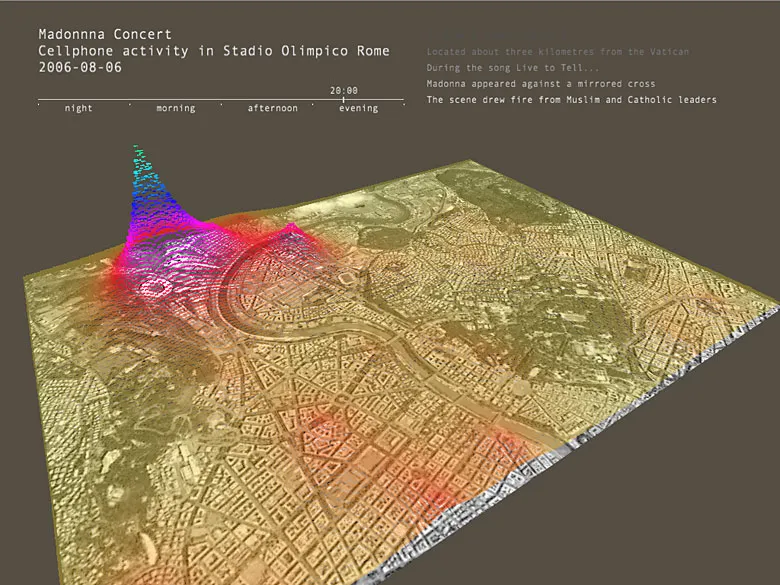Select the night segment of the timeline
The image size is (780, 585).
(78, 108)
